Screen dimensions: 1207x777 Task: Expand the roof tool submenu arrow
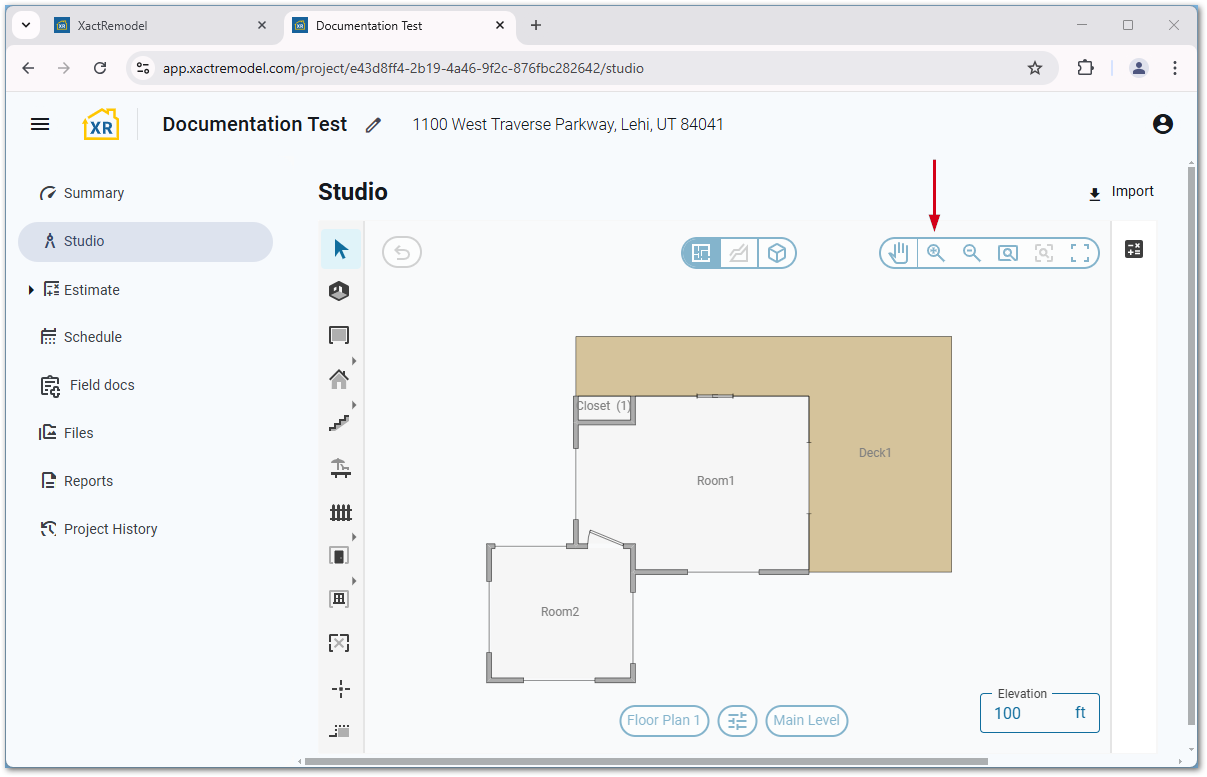tap(354, 361)
